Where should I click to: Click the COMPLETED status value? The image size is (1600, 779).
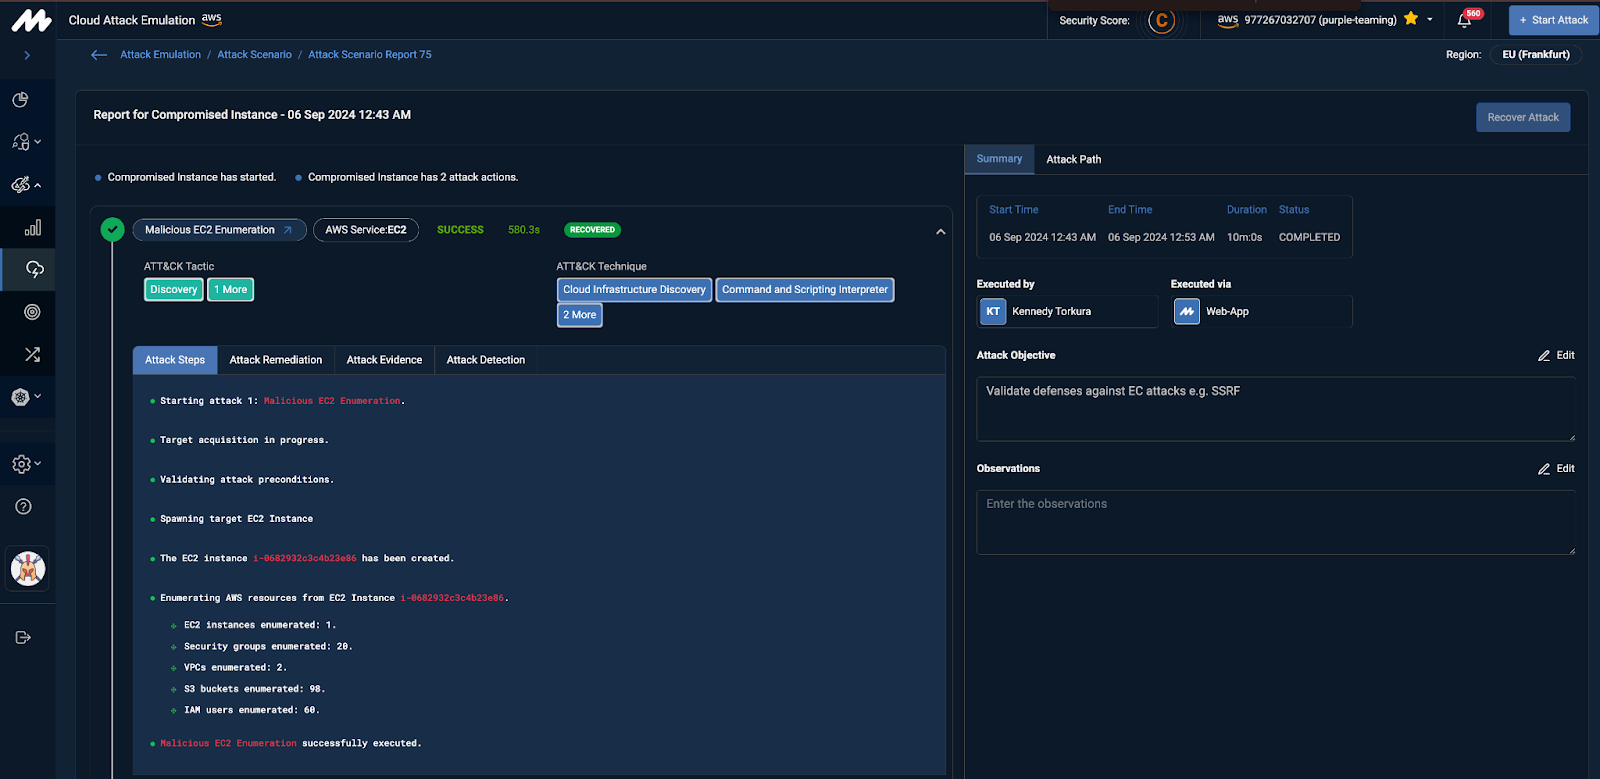tap(1309, 238)
